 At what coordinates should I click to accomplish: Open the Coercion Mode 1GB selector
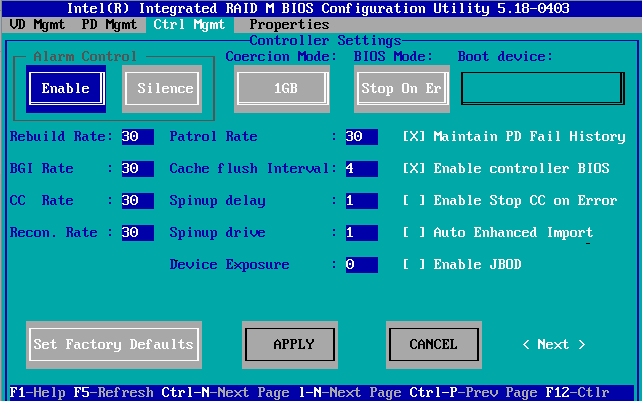click(282, 88)
